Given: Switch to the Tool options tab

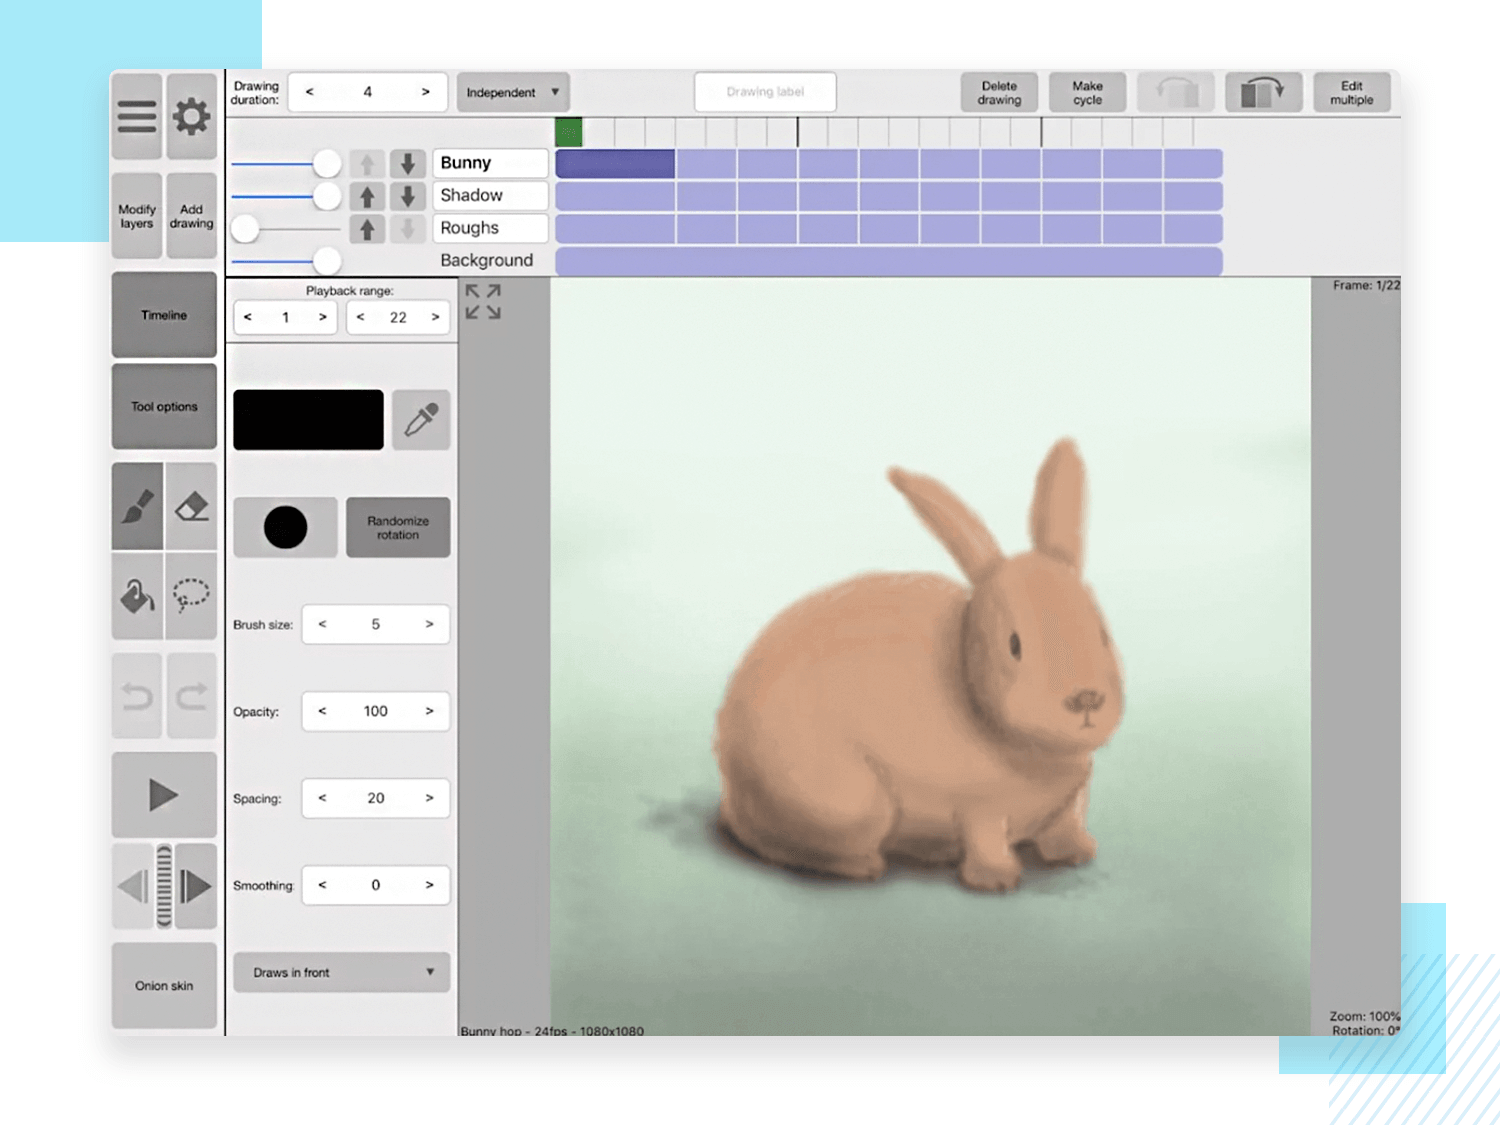Looking at the screenshot, I should (164, 406).
